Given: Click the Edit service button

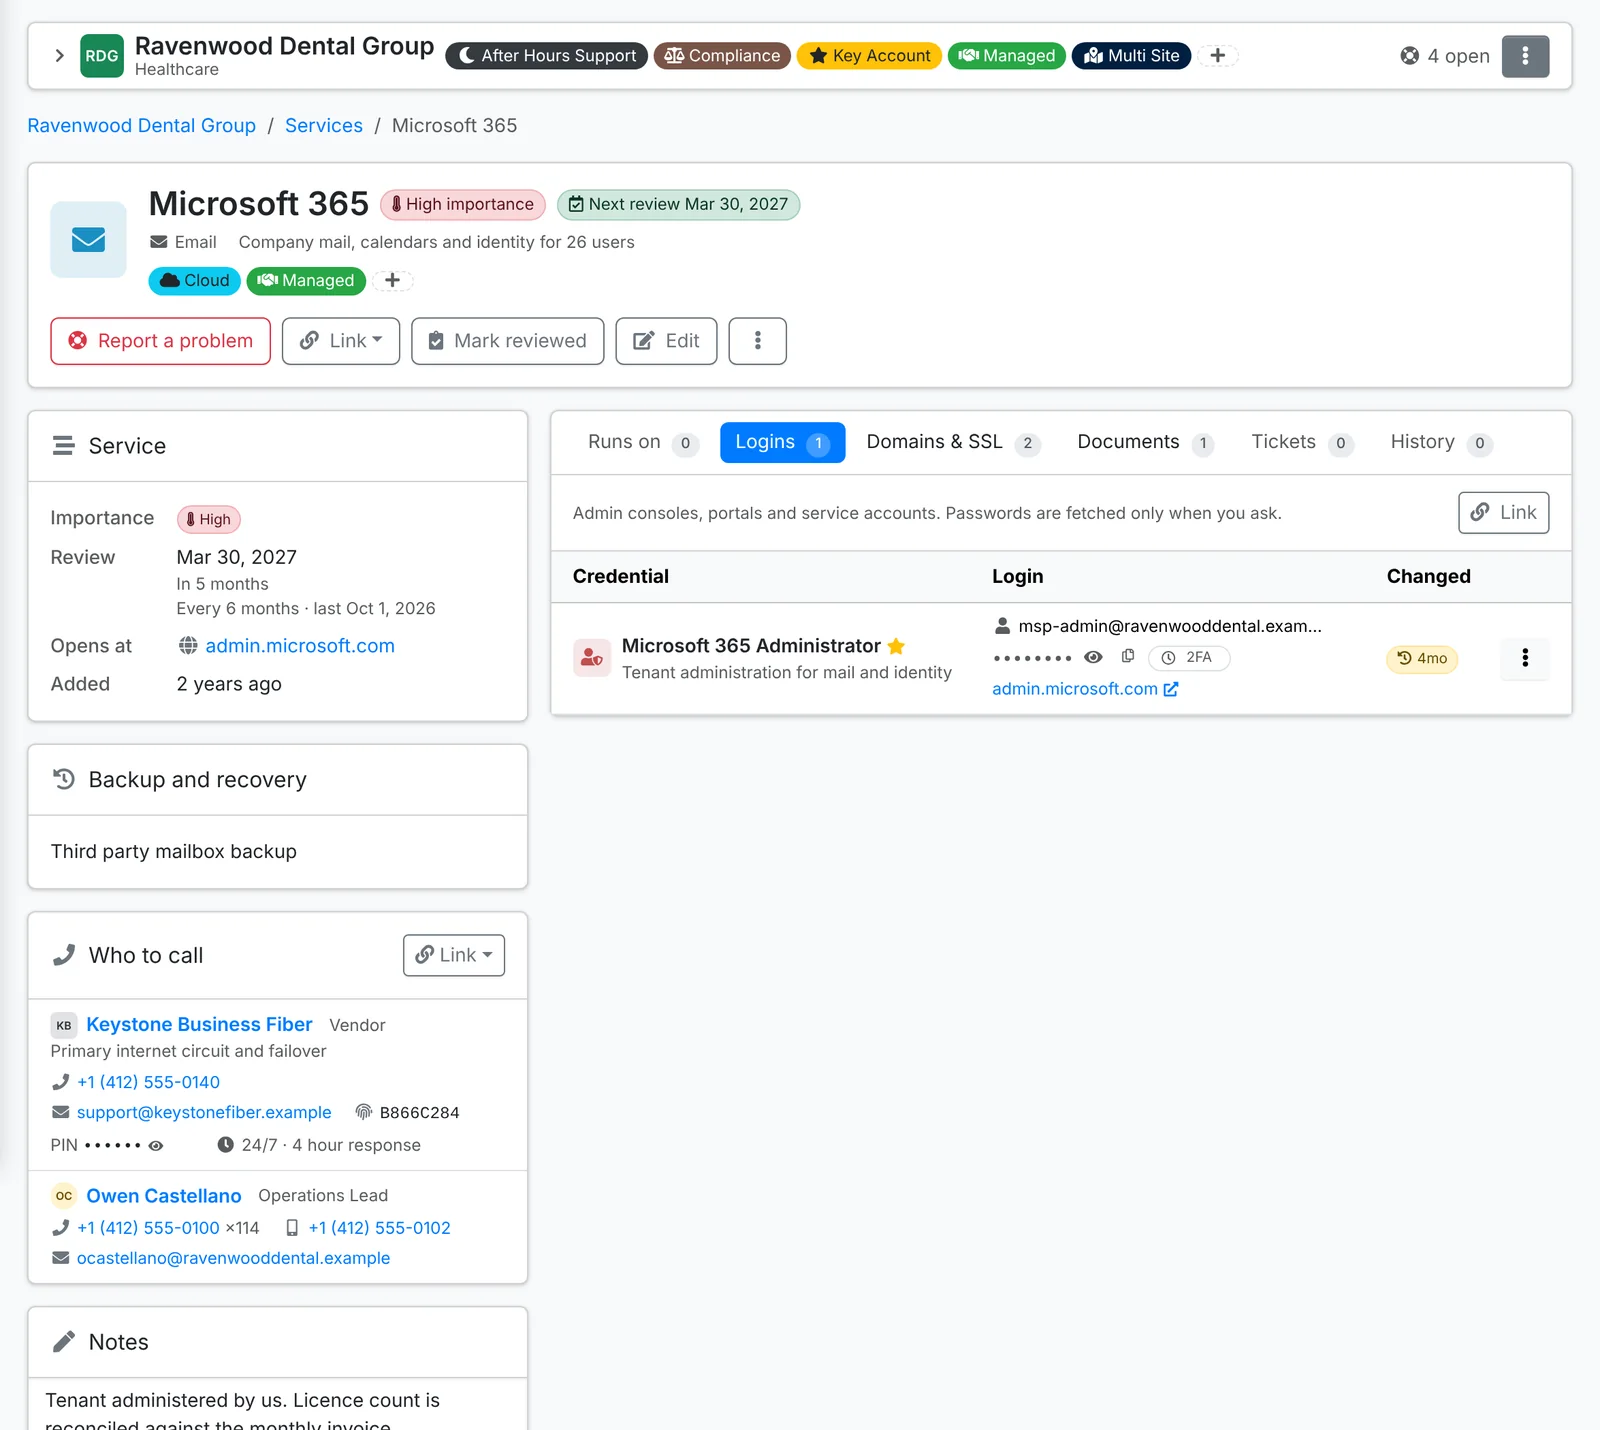Looking at the screenshot, I should (666, 341).
